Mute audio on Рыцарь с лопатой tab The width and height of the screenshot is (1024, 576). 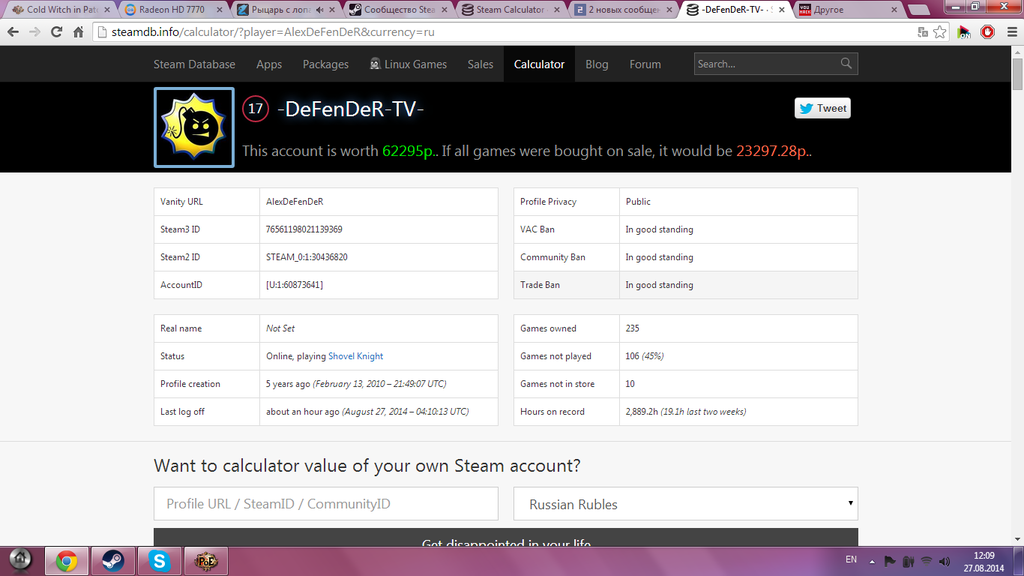point(320,10)
